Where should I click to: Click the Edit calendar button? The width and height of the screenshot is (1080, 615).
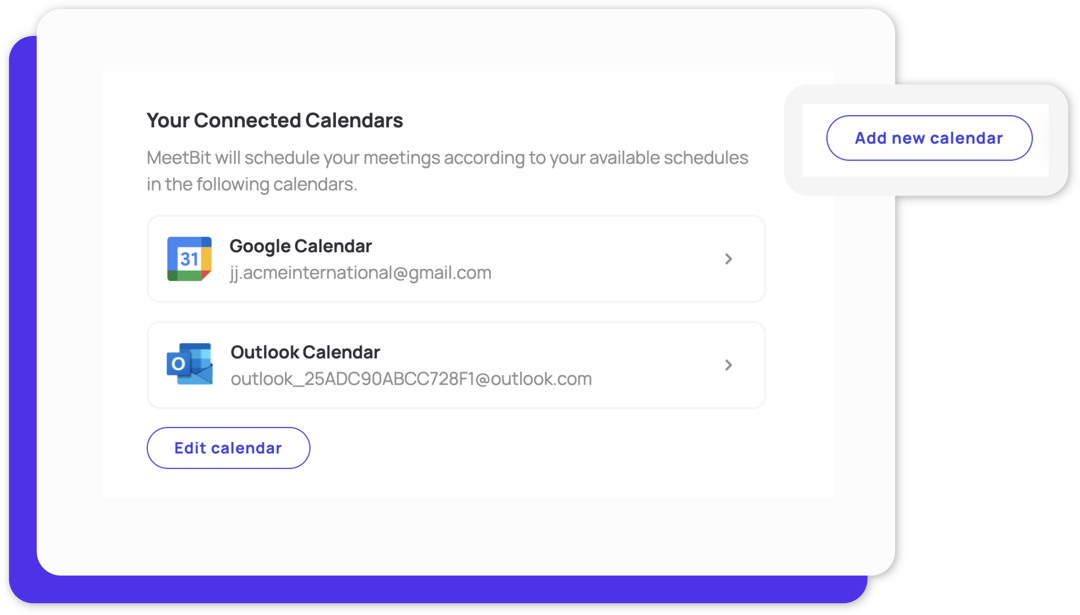[228, 448]
